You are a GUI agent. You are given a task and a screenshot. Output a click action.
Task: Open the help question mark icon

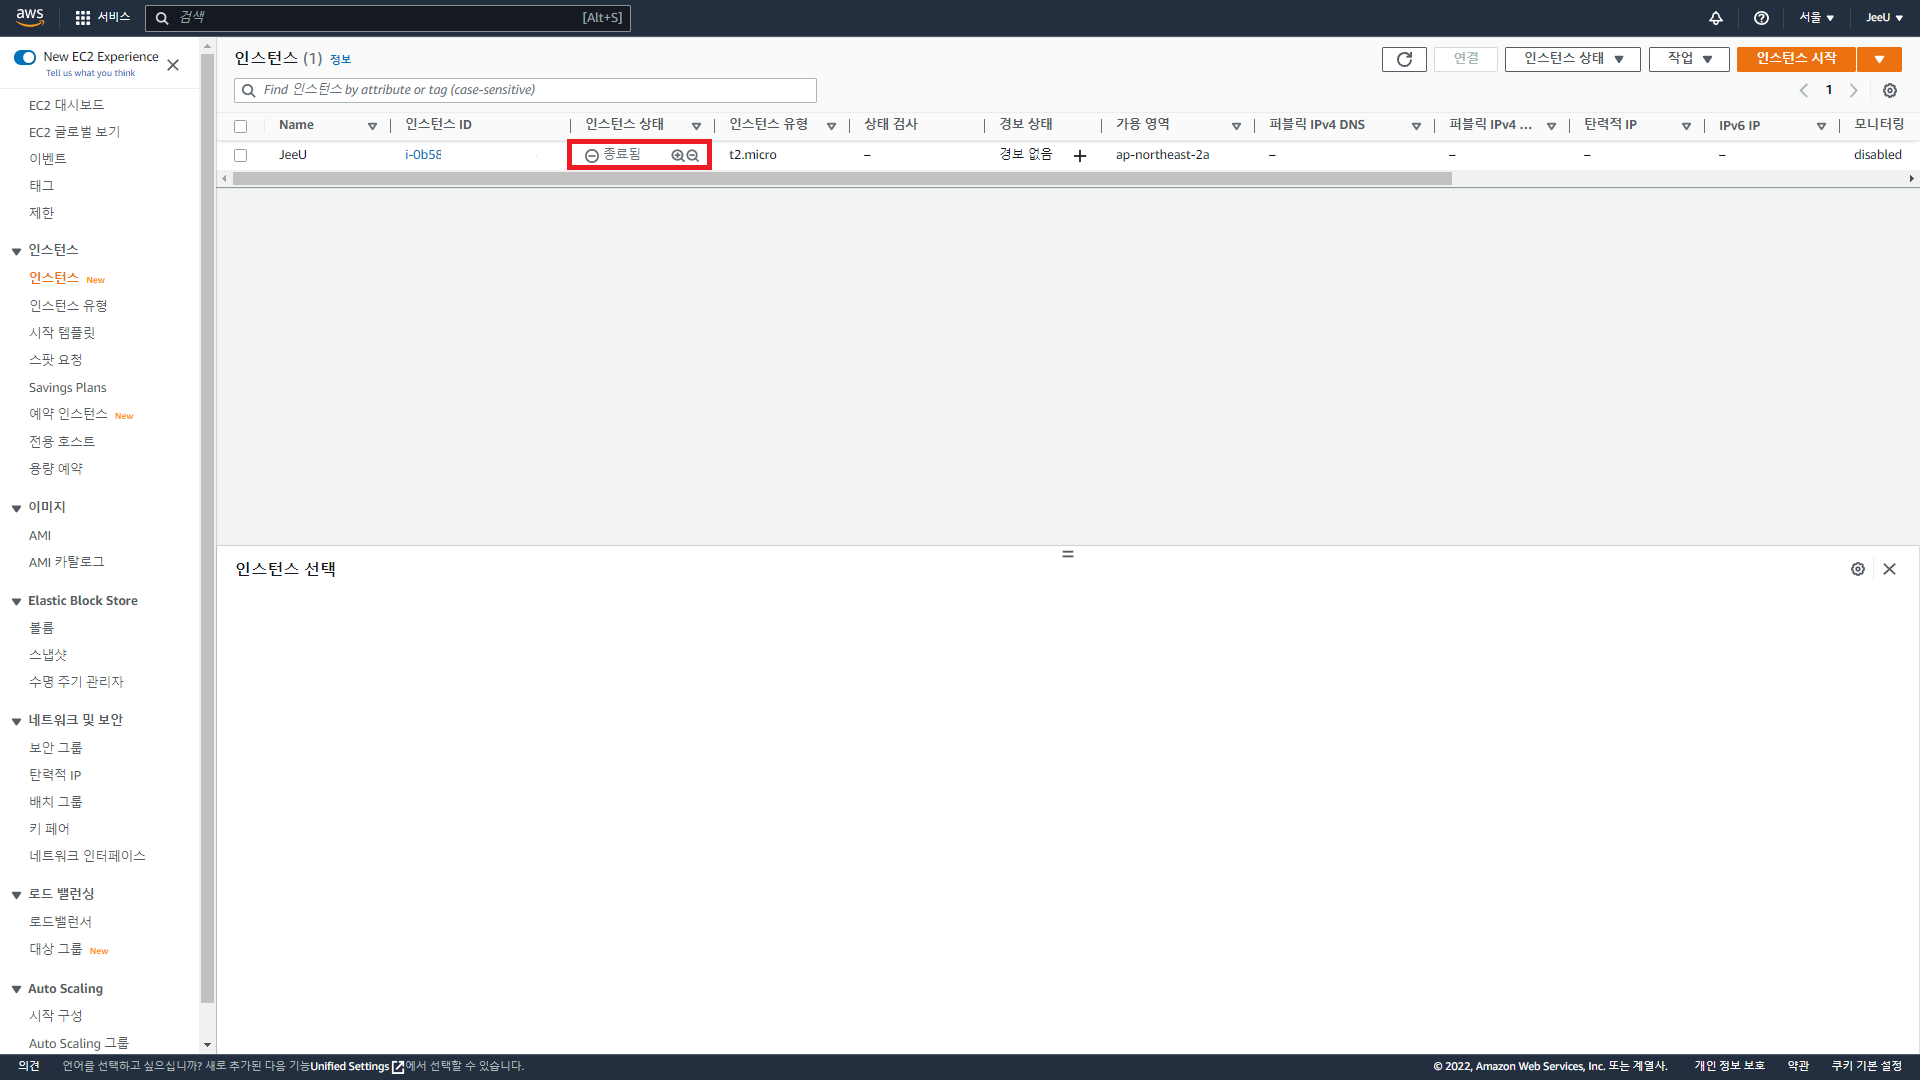(1761, 18)
